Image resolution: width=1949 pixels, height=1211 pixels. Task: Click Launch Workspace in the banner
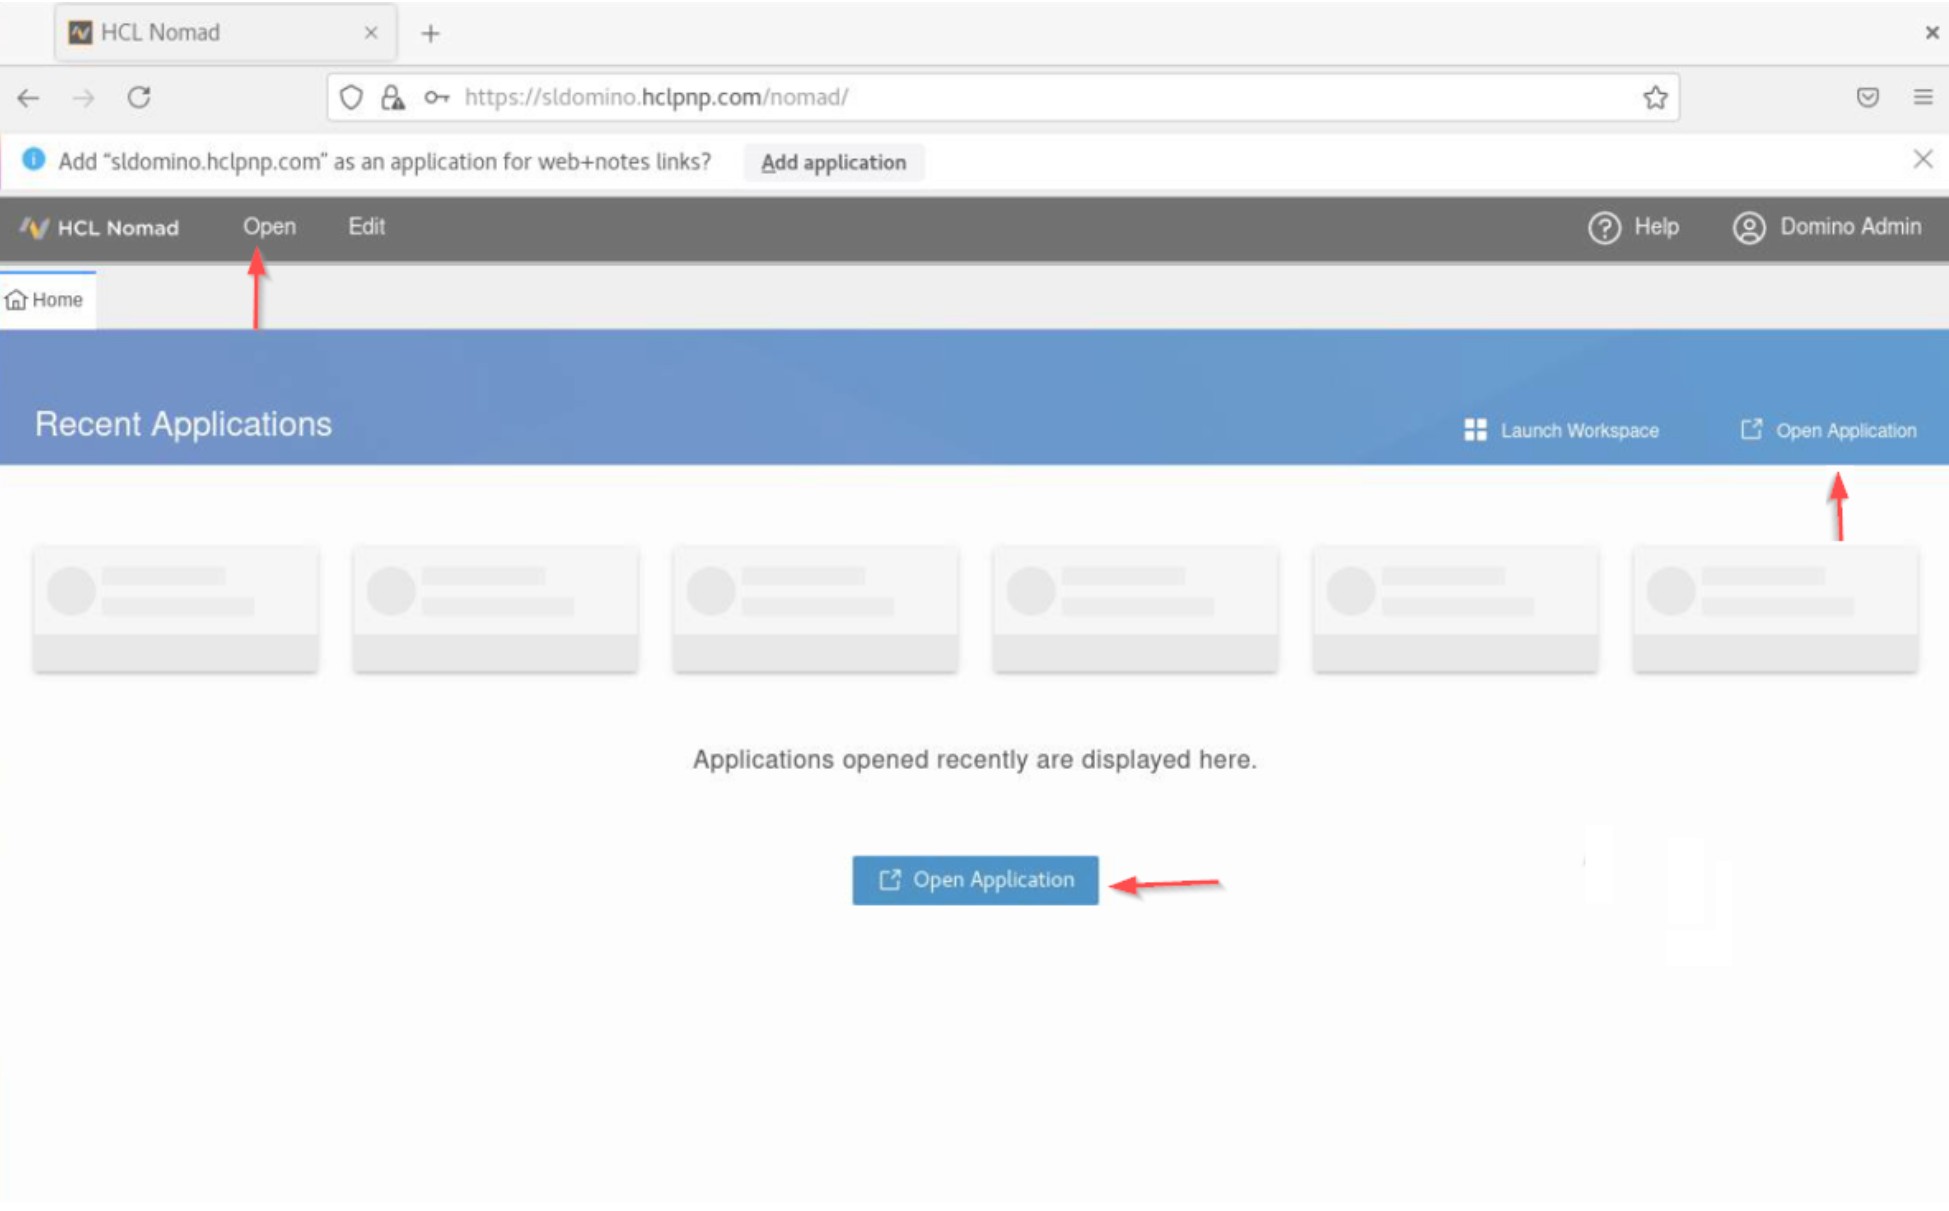coord(1561,431)
